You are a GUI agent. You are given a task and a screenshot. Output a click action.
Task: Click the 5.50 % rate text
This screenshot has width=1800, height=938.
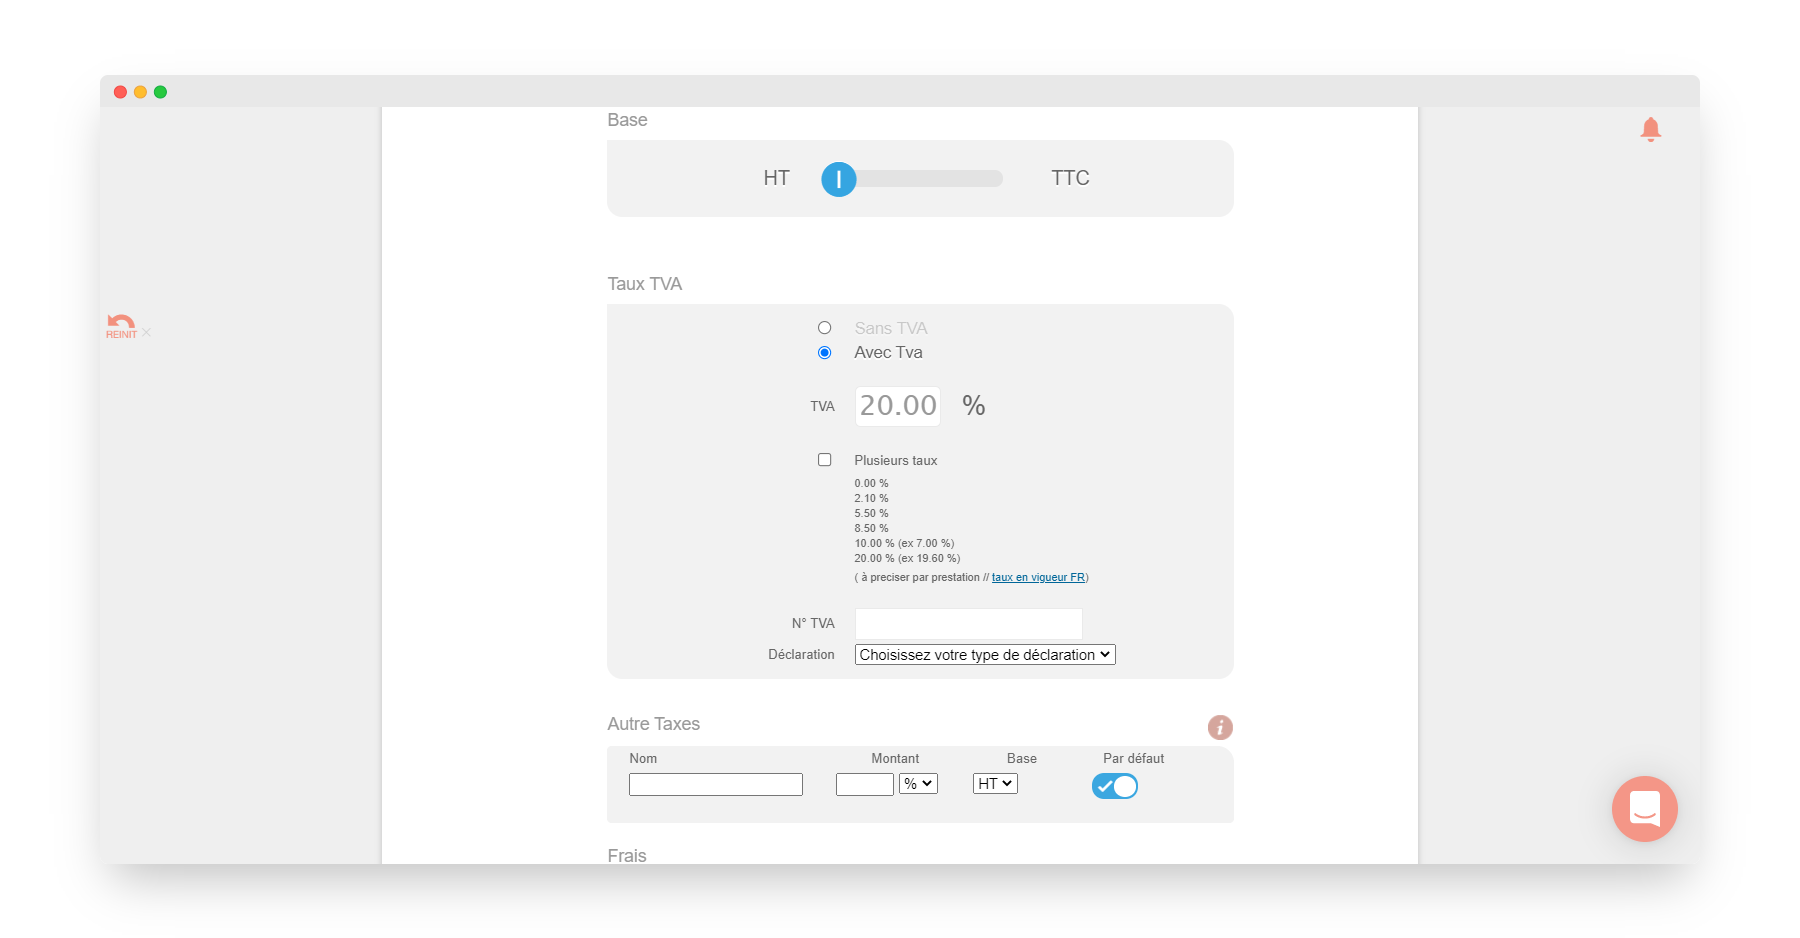(x=871, y=514)
